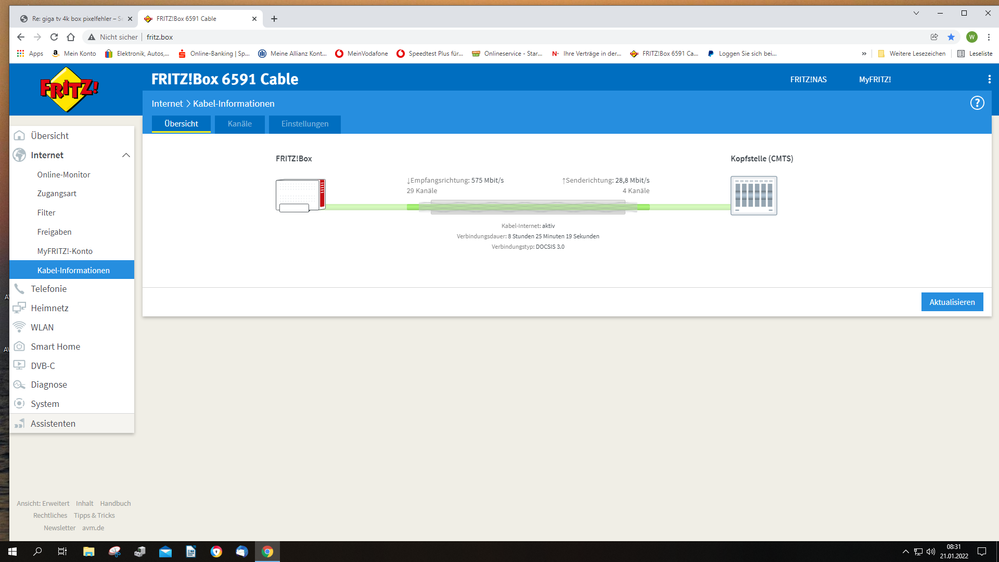Open MyFRITZ! link in header
999x562 pixels.
(x=874, y=80)
